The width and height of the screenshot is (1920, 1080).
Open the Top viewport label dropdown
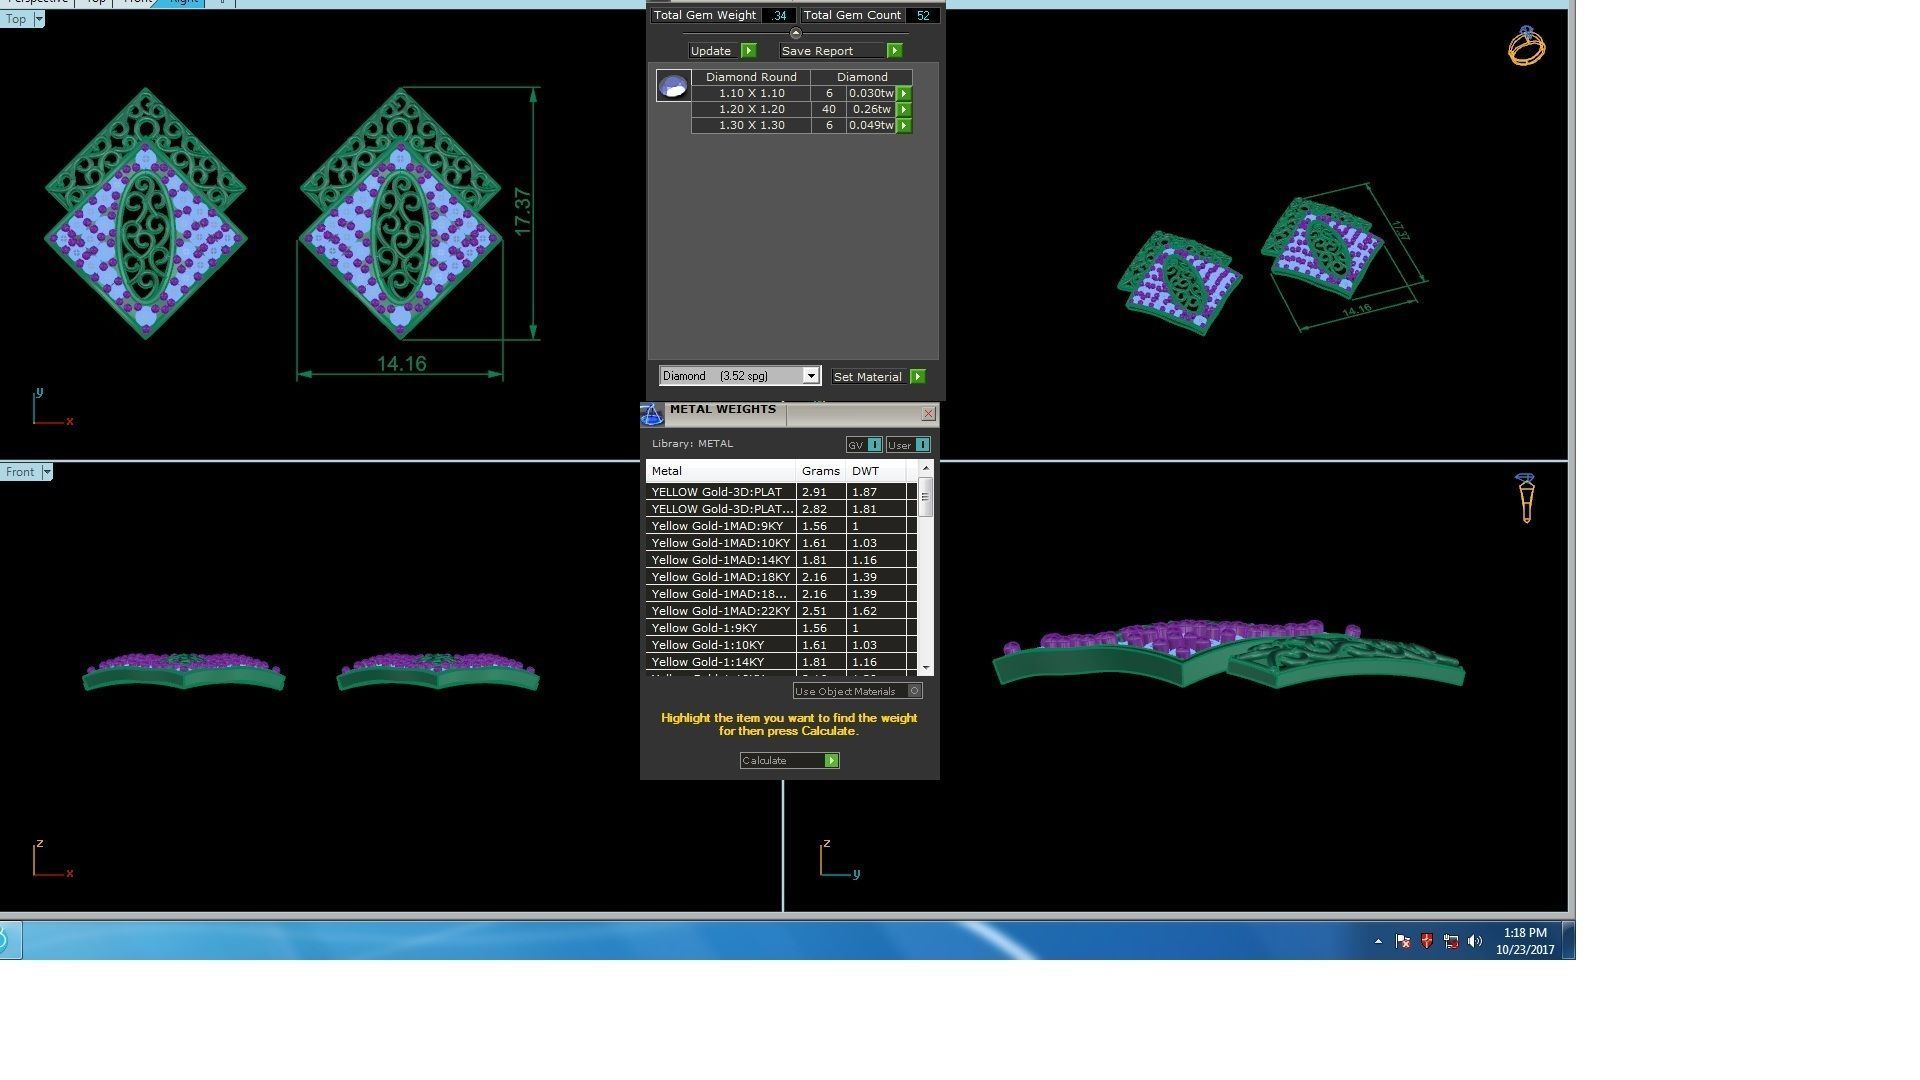pyautogui.click(x=39, y=19)
